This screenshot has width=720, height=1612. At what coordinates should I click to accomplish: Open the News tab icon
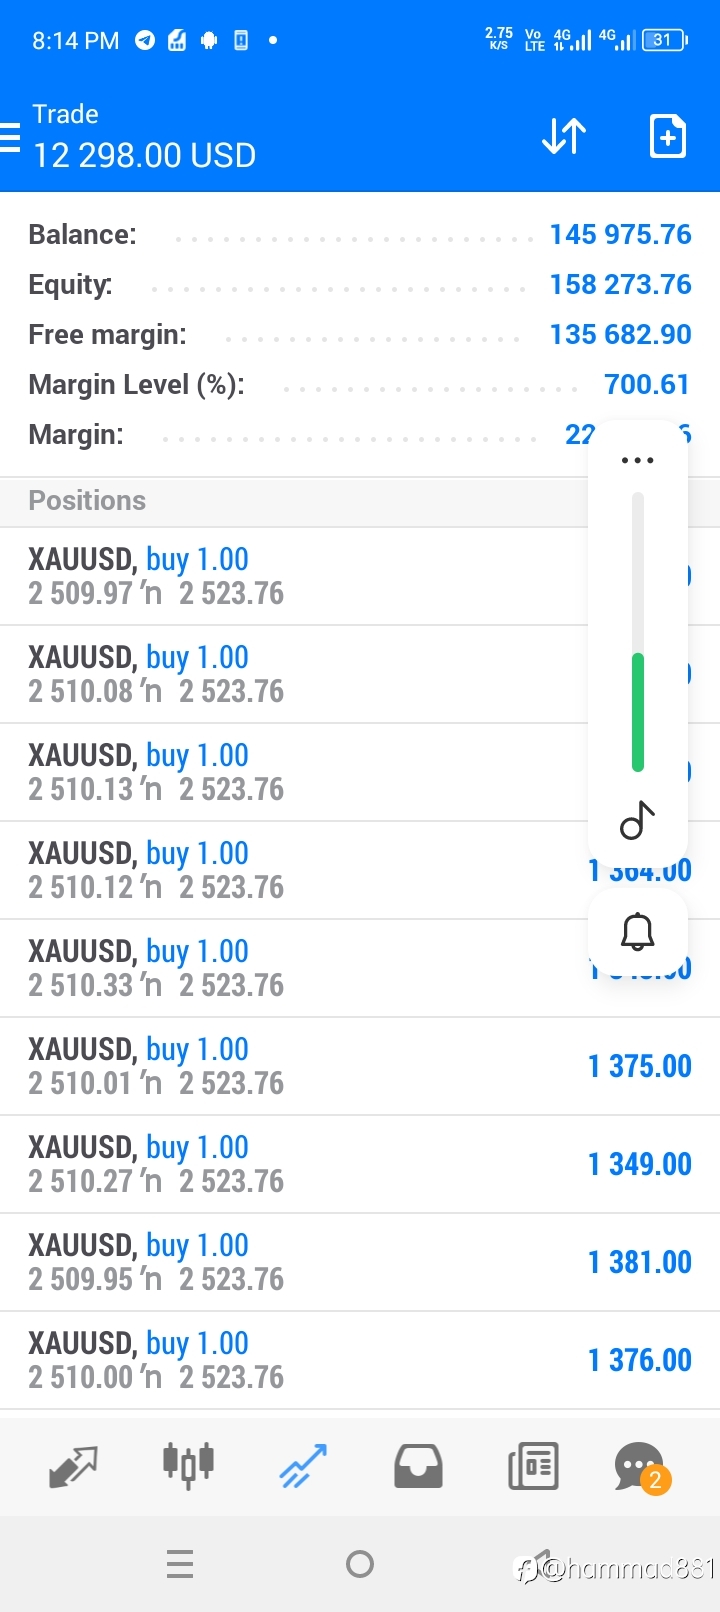point(533,1466)
